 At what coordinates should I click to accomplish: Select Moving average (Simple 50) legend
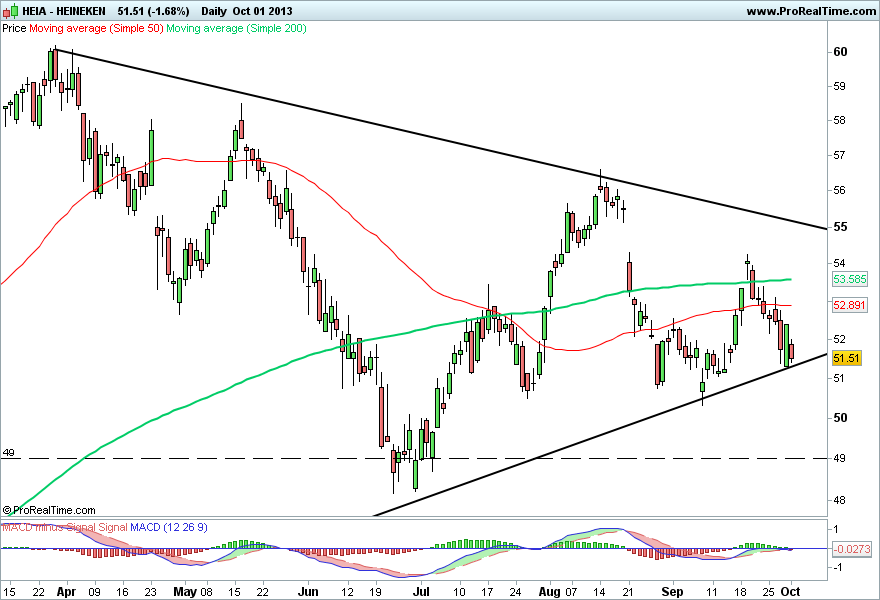[x=96, y=28]
